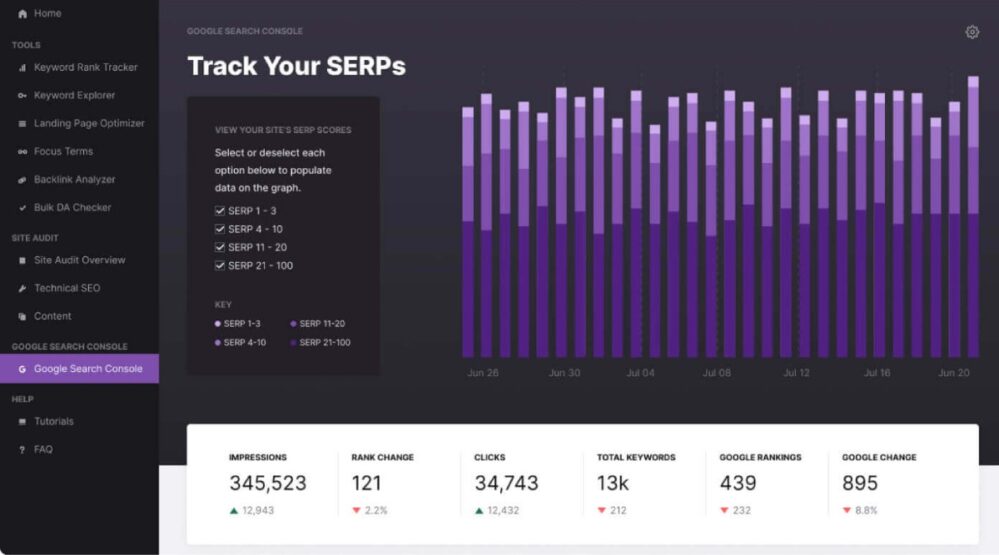
Task: Toggle the SERP 4 - 10 checkbox
Action: pyautogui.click(x=220, y=229)
